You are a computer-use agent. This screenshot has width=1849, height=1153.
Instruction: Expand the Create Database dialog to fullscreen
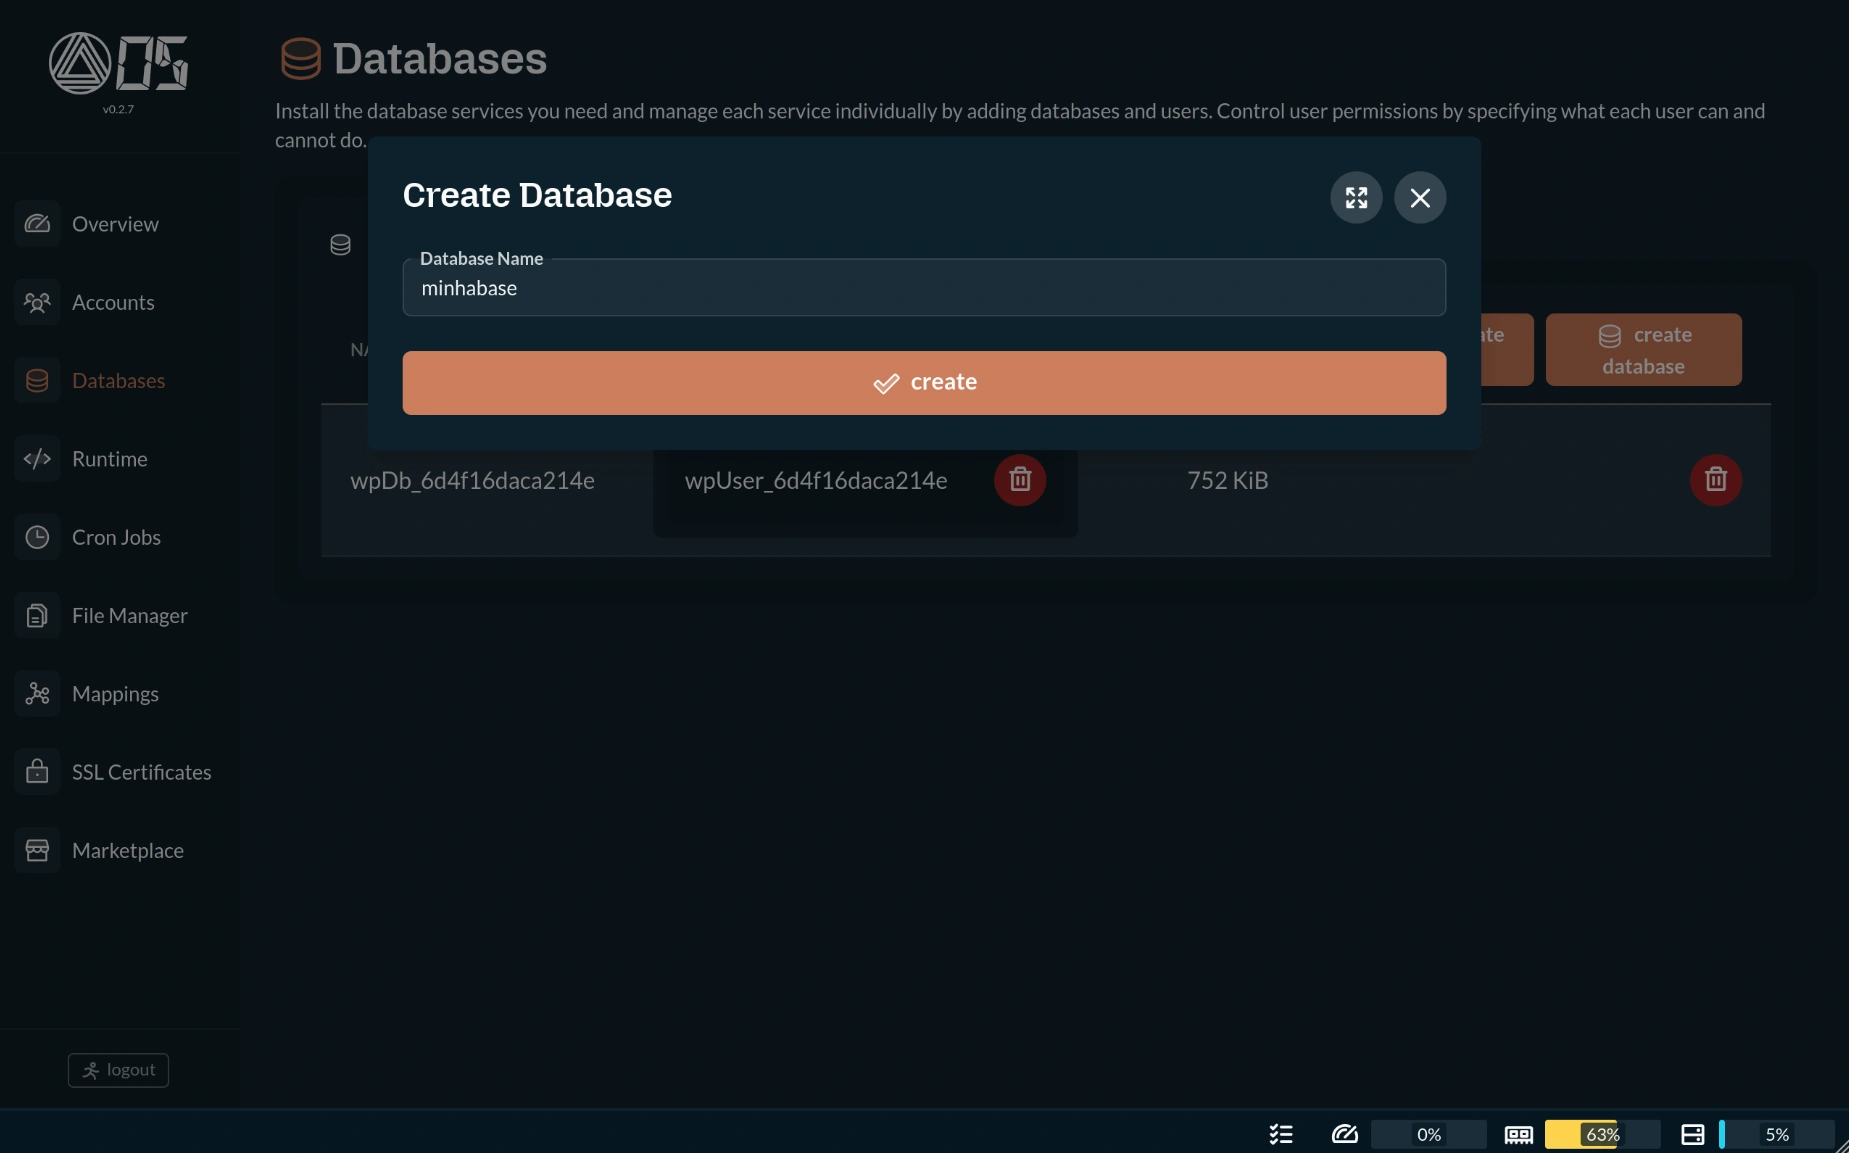[x=1356, y=197]
